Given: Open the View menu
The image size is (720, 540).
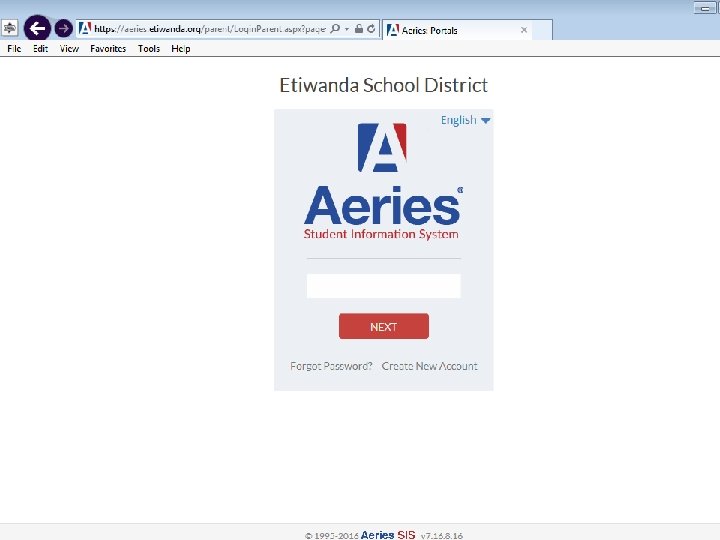Looking at the screenshot, I should coord(69,49).
